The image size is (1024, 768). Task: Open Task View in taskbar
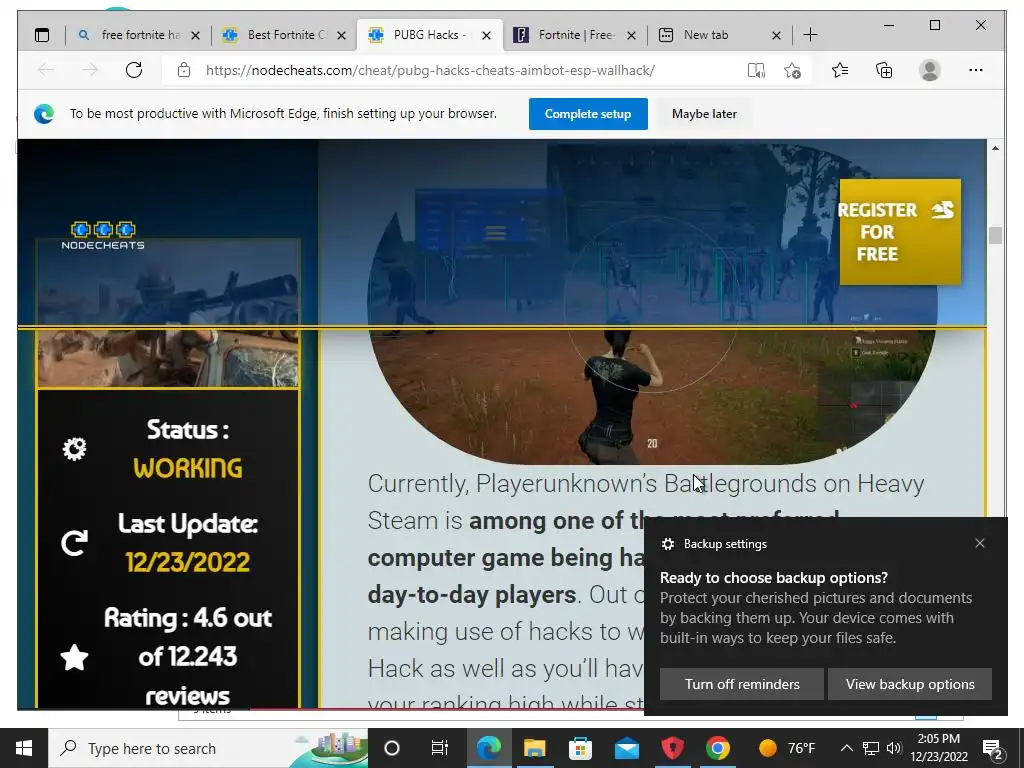(x=440, y=748)
